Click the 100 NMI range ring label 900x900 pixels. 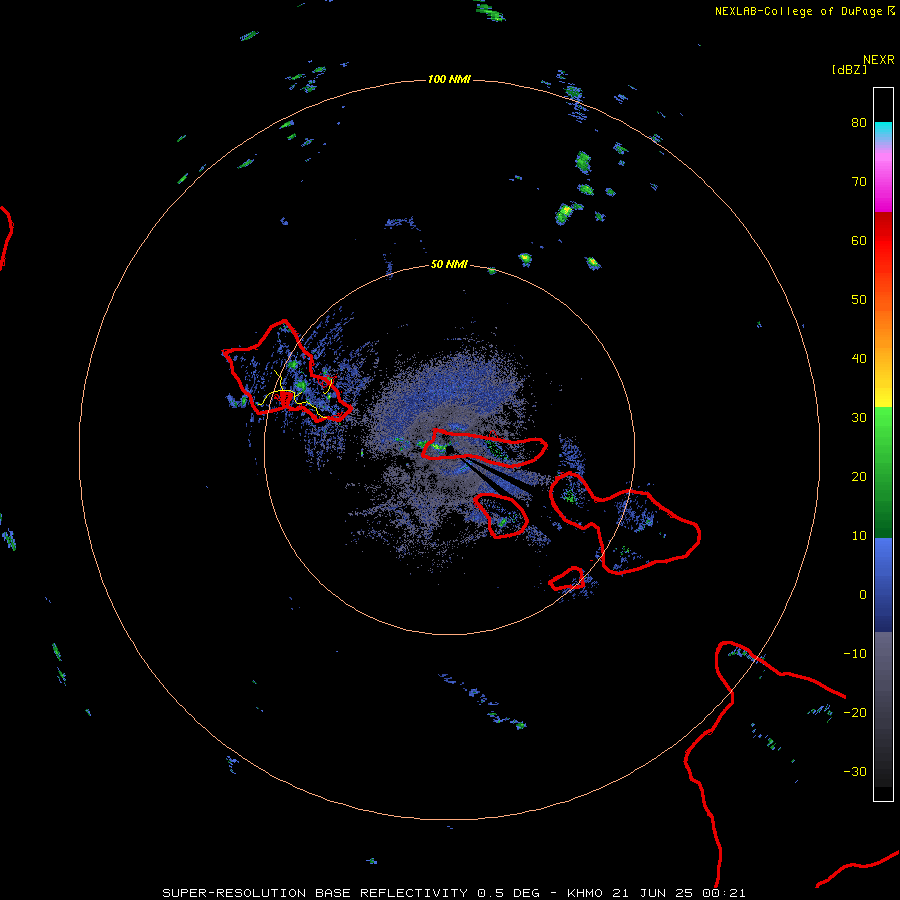449,79
